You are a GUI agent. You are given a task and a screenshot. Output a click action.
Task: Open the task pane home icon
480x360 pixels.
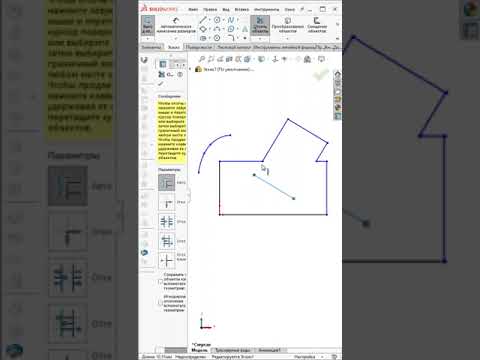tap(338, 74)
